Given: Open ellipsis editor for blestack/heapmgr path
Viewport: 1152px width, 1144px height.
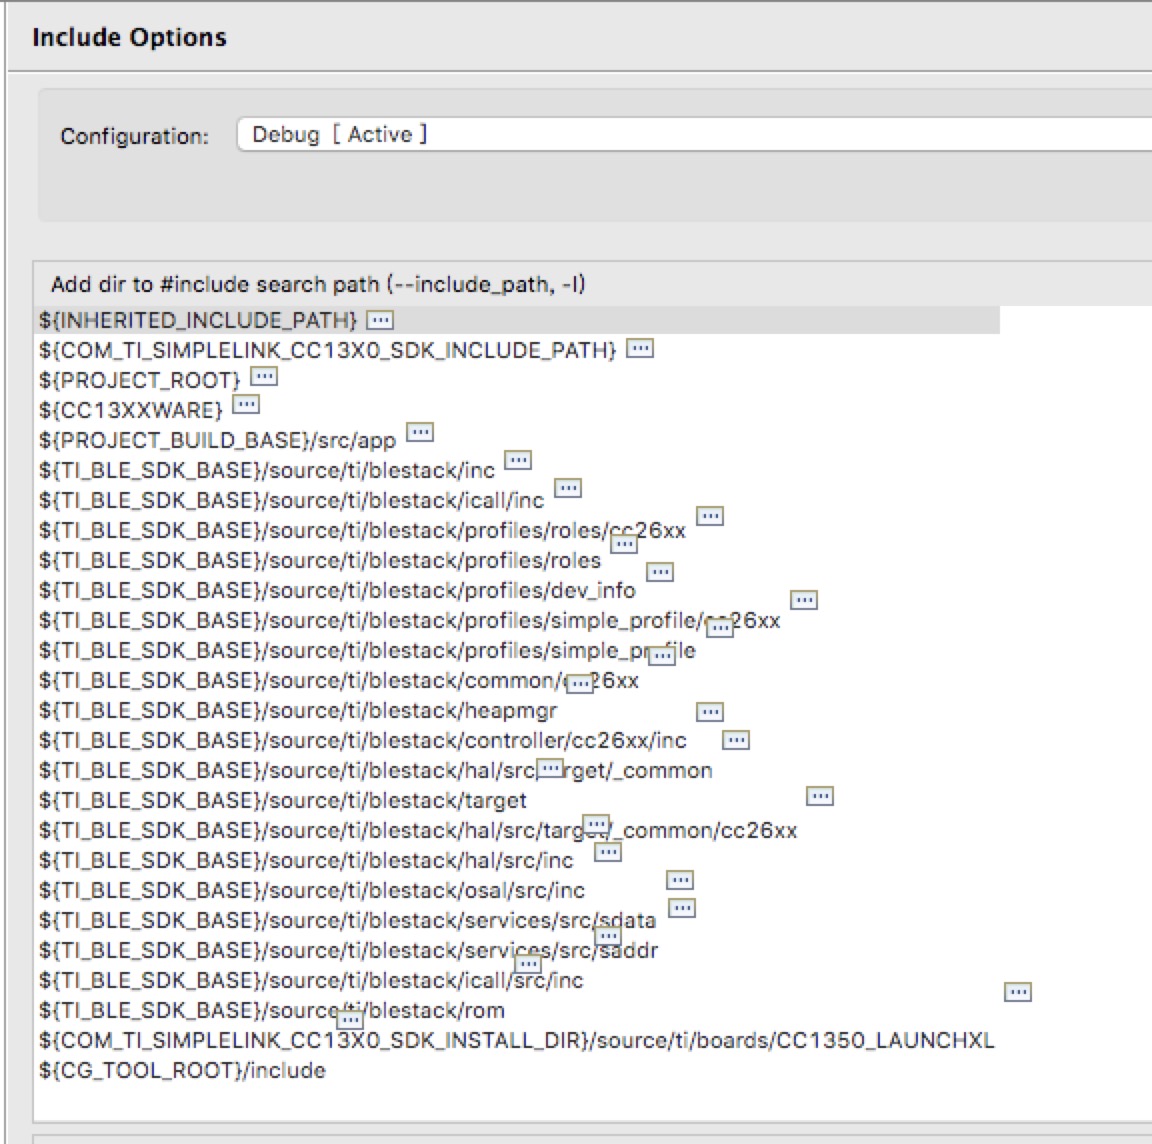Looking at the screenshot, I should click(x=709, y=711).
